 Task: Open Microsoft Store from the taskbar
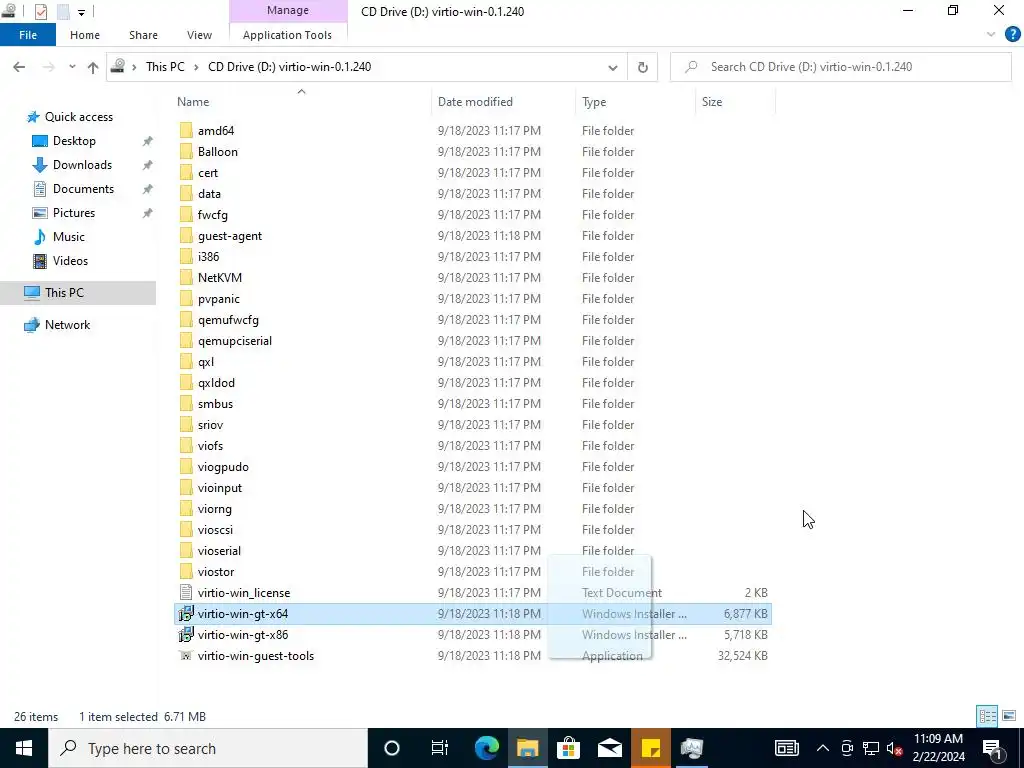point(569,748)
